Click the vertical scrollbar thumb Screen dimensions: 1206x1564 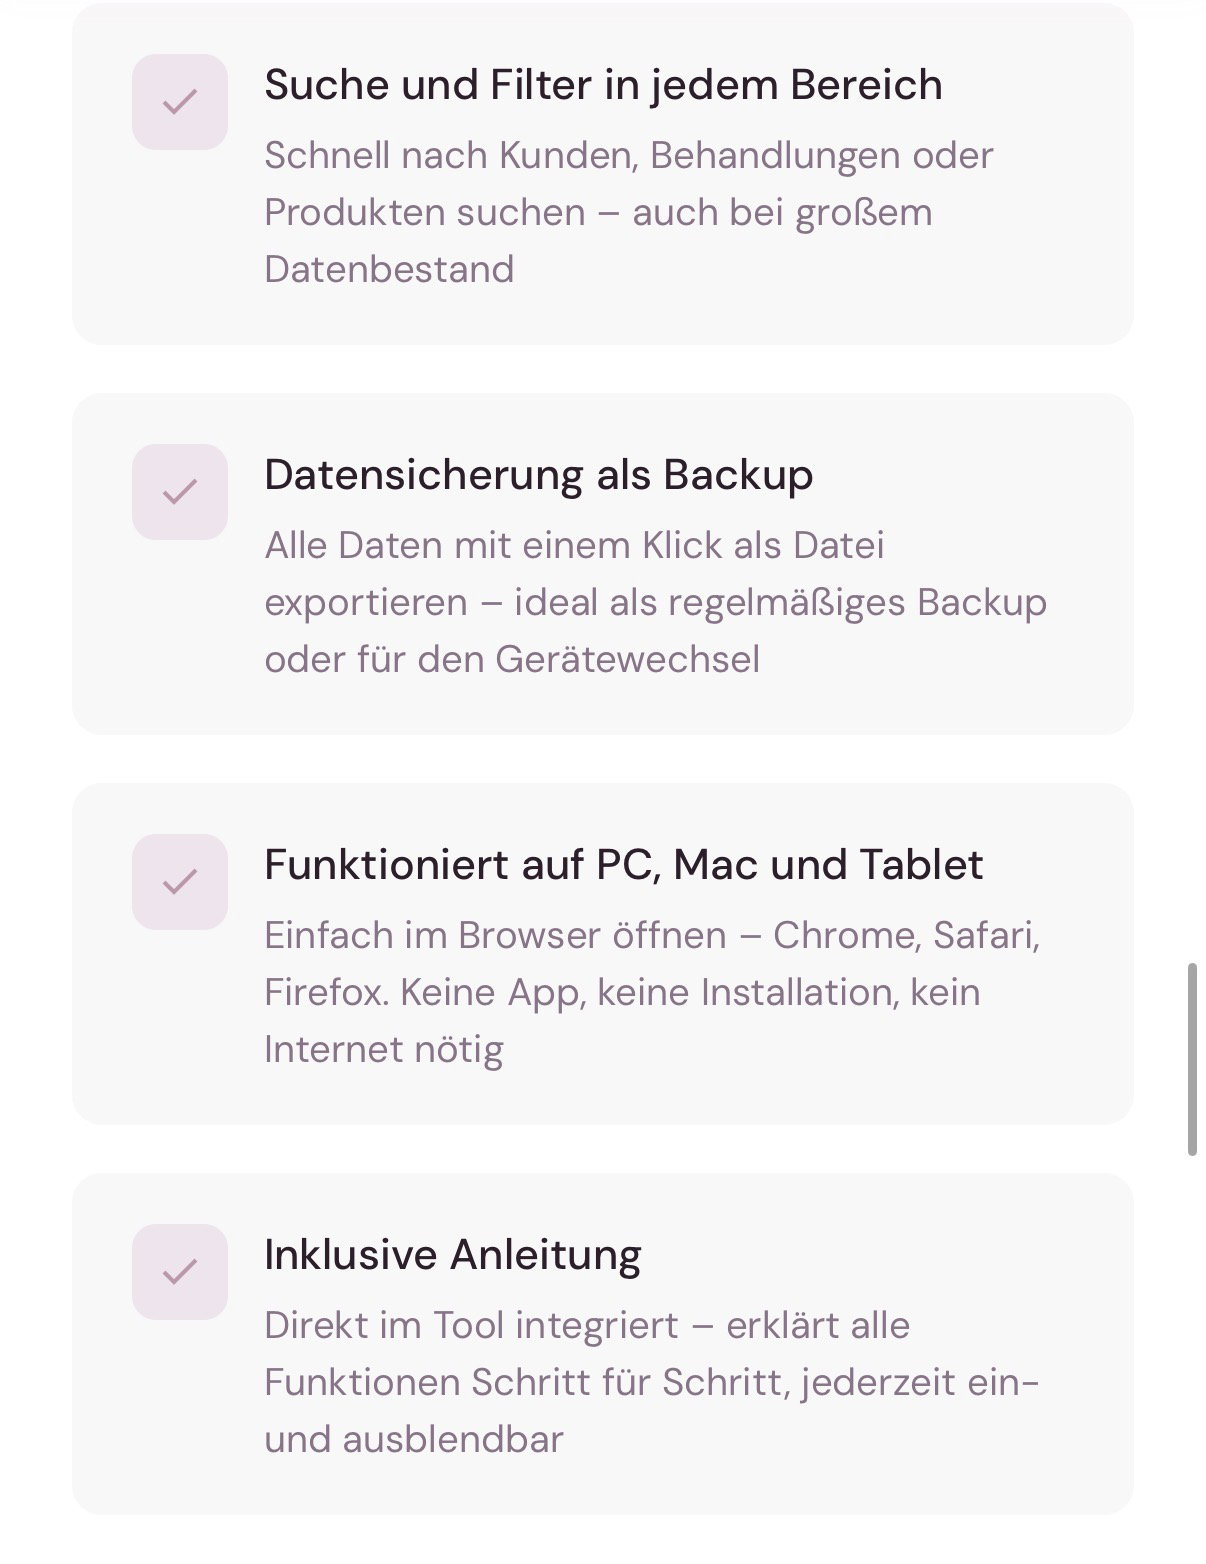pos(1192,1060)
